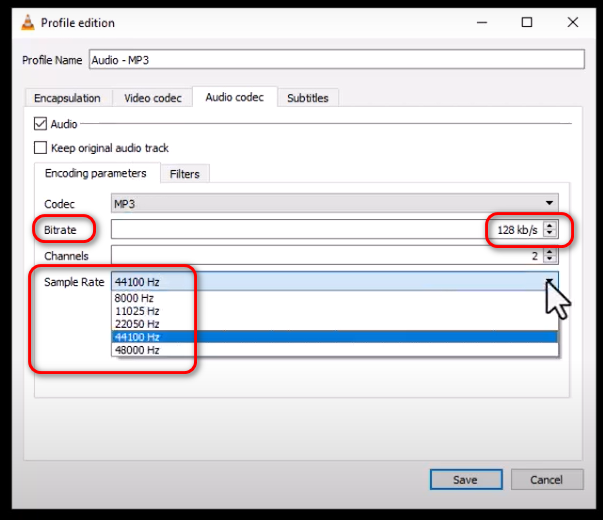Image resolution: width=603 pixels, height=520 pixels.
Task: Open the Filters sub-tab
Action: coord(185,174)
